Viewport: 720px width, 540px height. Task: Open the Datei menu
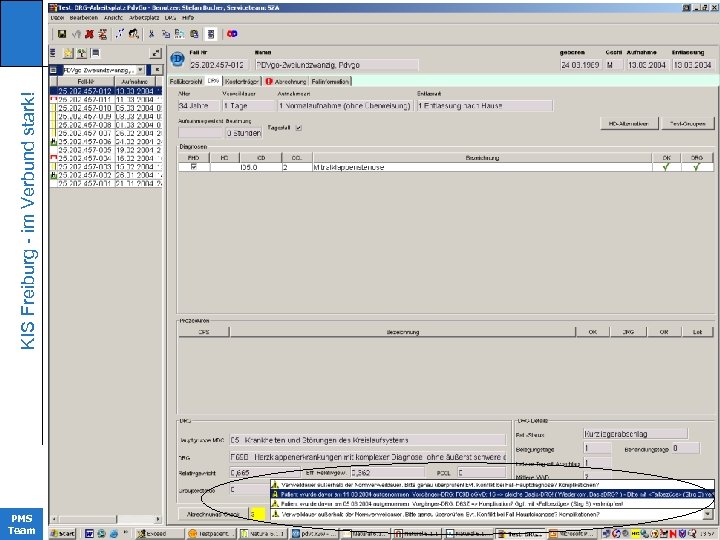57,17
